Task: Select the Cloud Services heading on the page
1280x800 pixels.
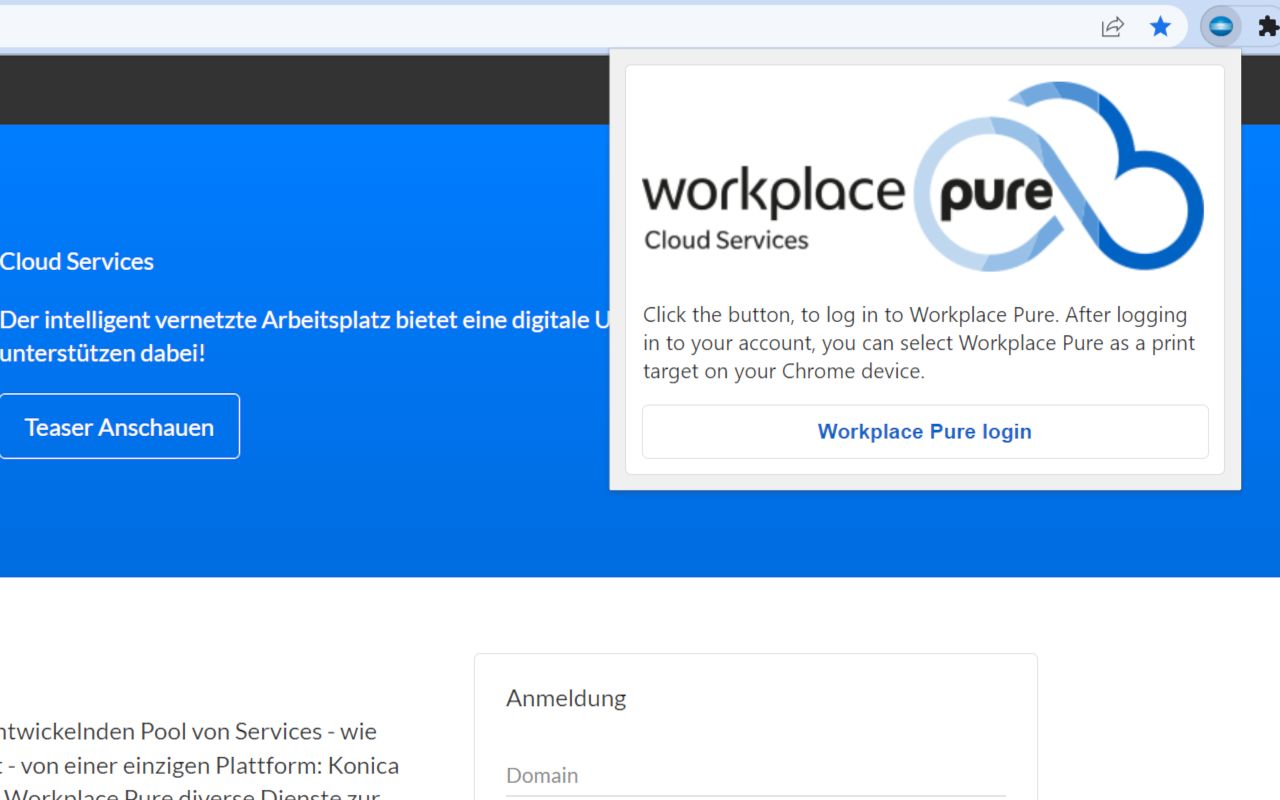Action: (x=77, y=261)
